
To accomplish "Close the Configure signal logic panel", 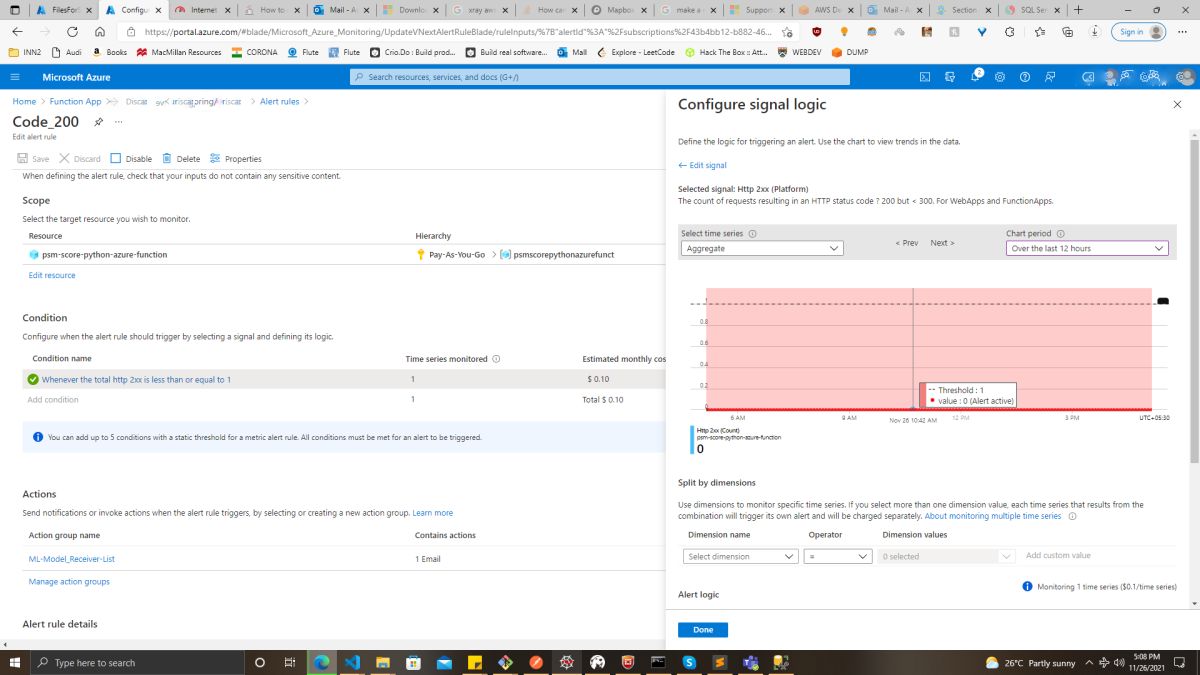I will click(1176, 104).
